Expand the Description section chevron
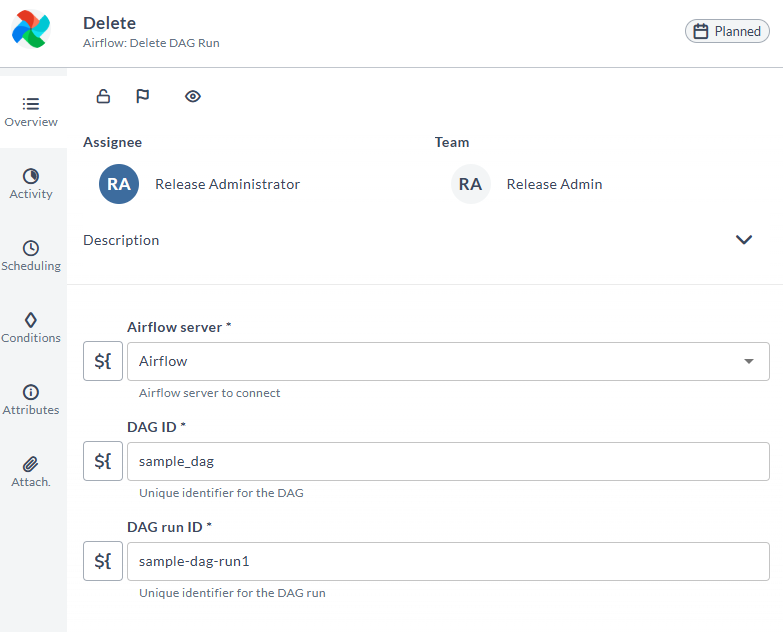This screenshot has height=632, width=783. [744, 240]
